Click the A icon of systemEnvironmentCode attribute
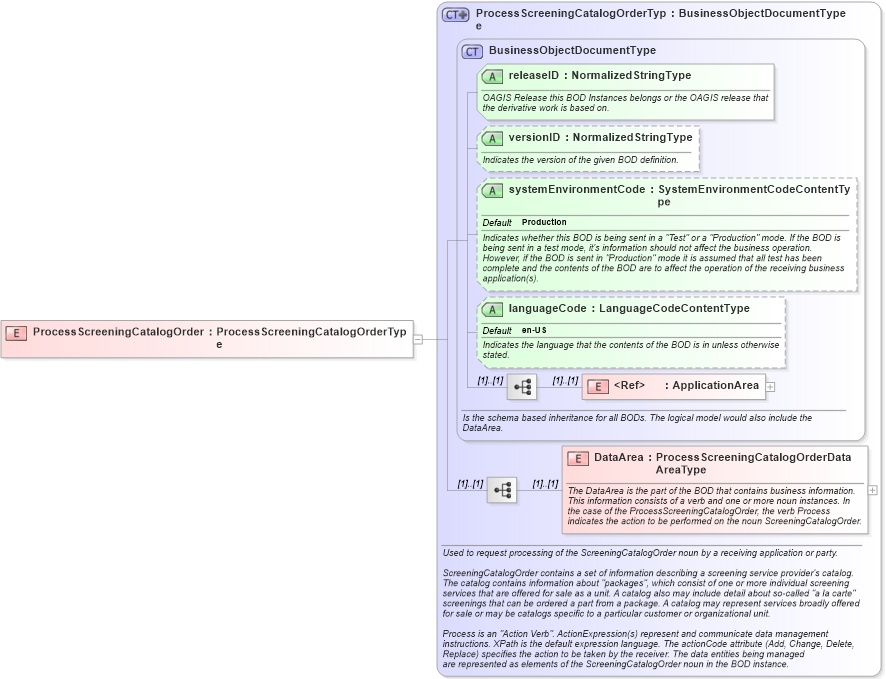Screen dimensions: 886x679 [492, 189]
